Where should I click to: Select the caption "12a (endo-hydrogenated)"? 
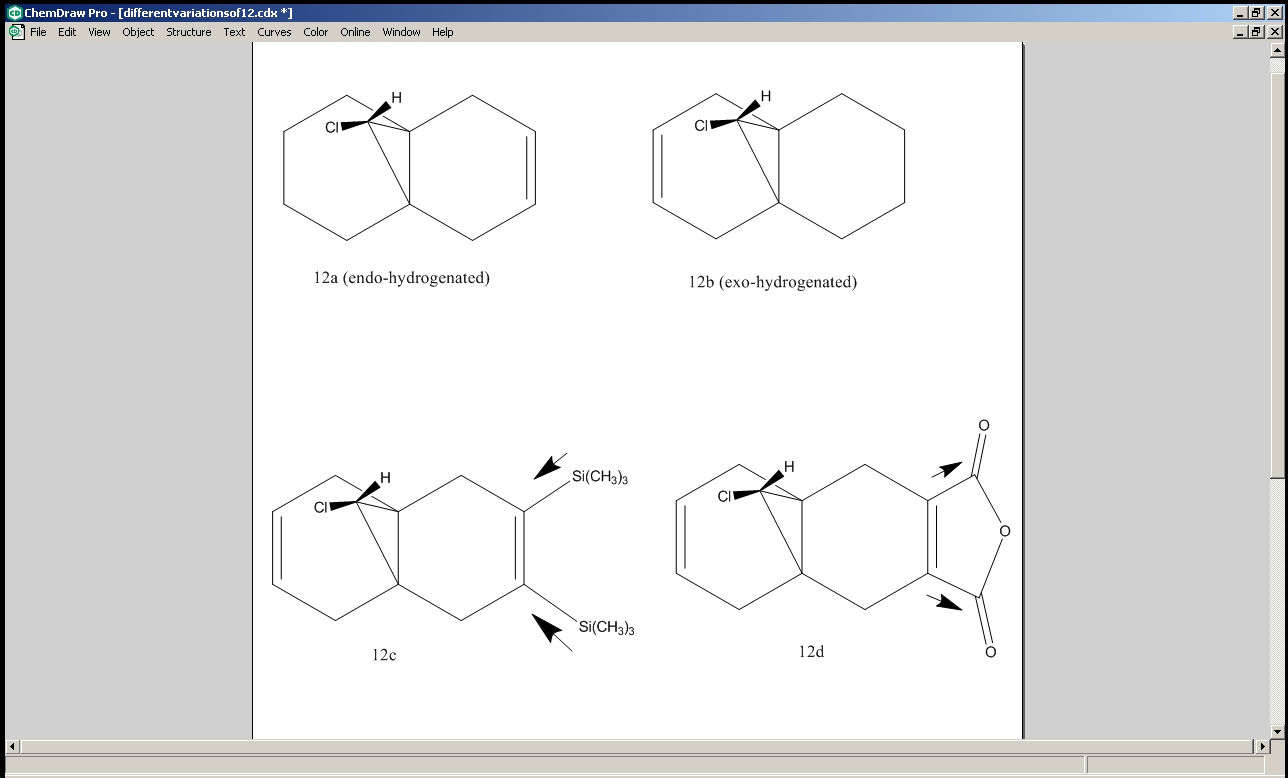click(401, 278)
